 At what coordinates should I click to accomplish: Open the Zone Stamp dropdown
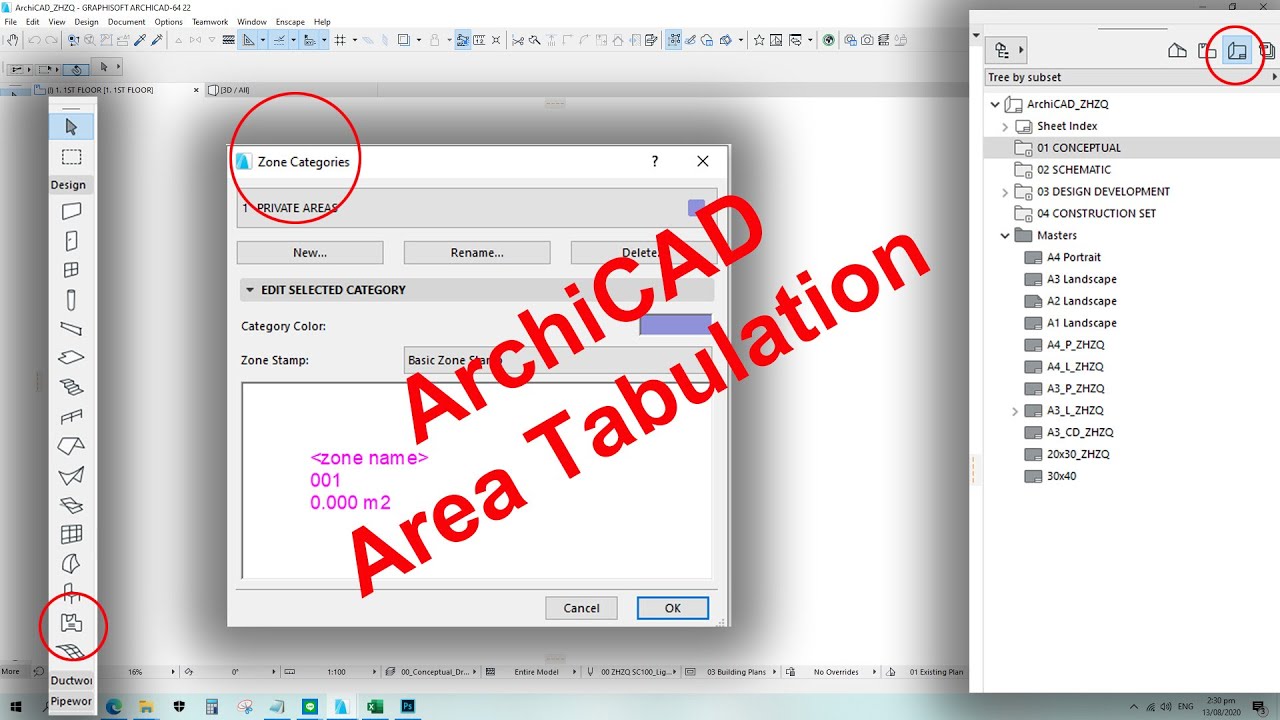click(x=558, y=360)
